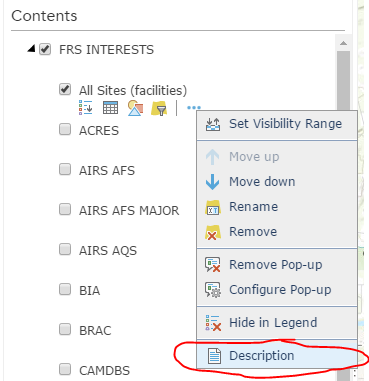The height and width of the screenshot is (381, 369).
Task: Click the FRS INTERESTS group label
Action: tap(106, 50)
